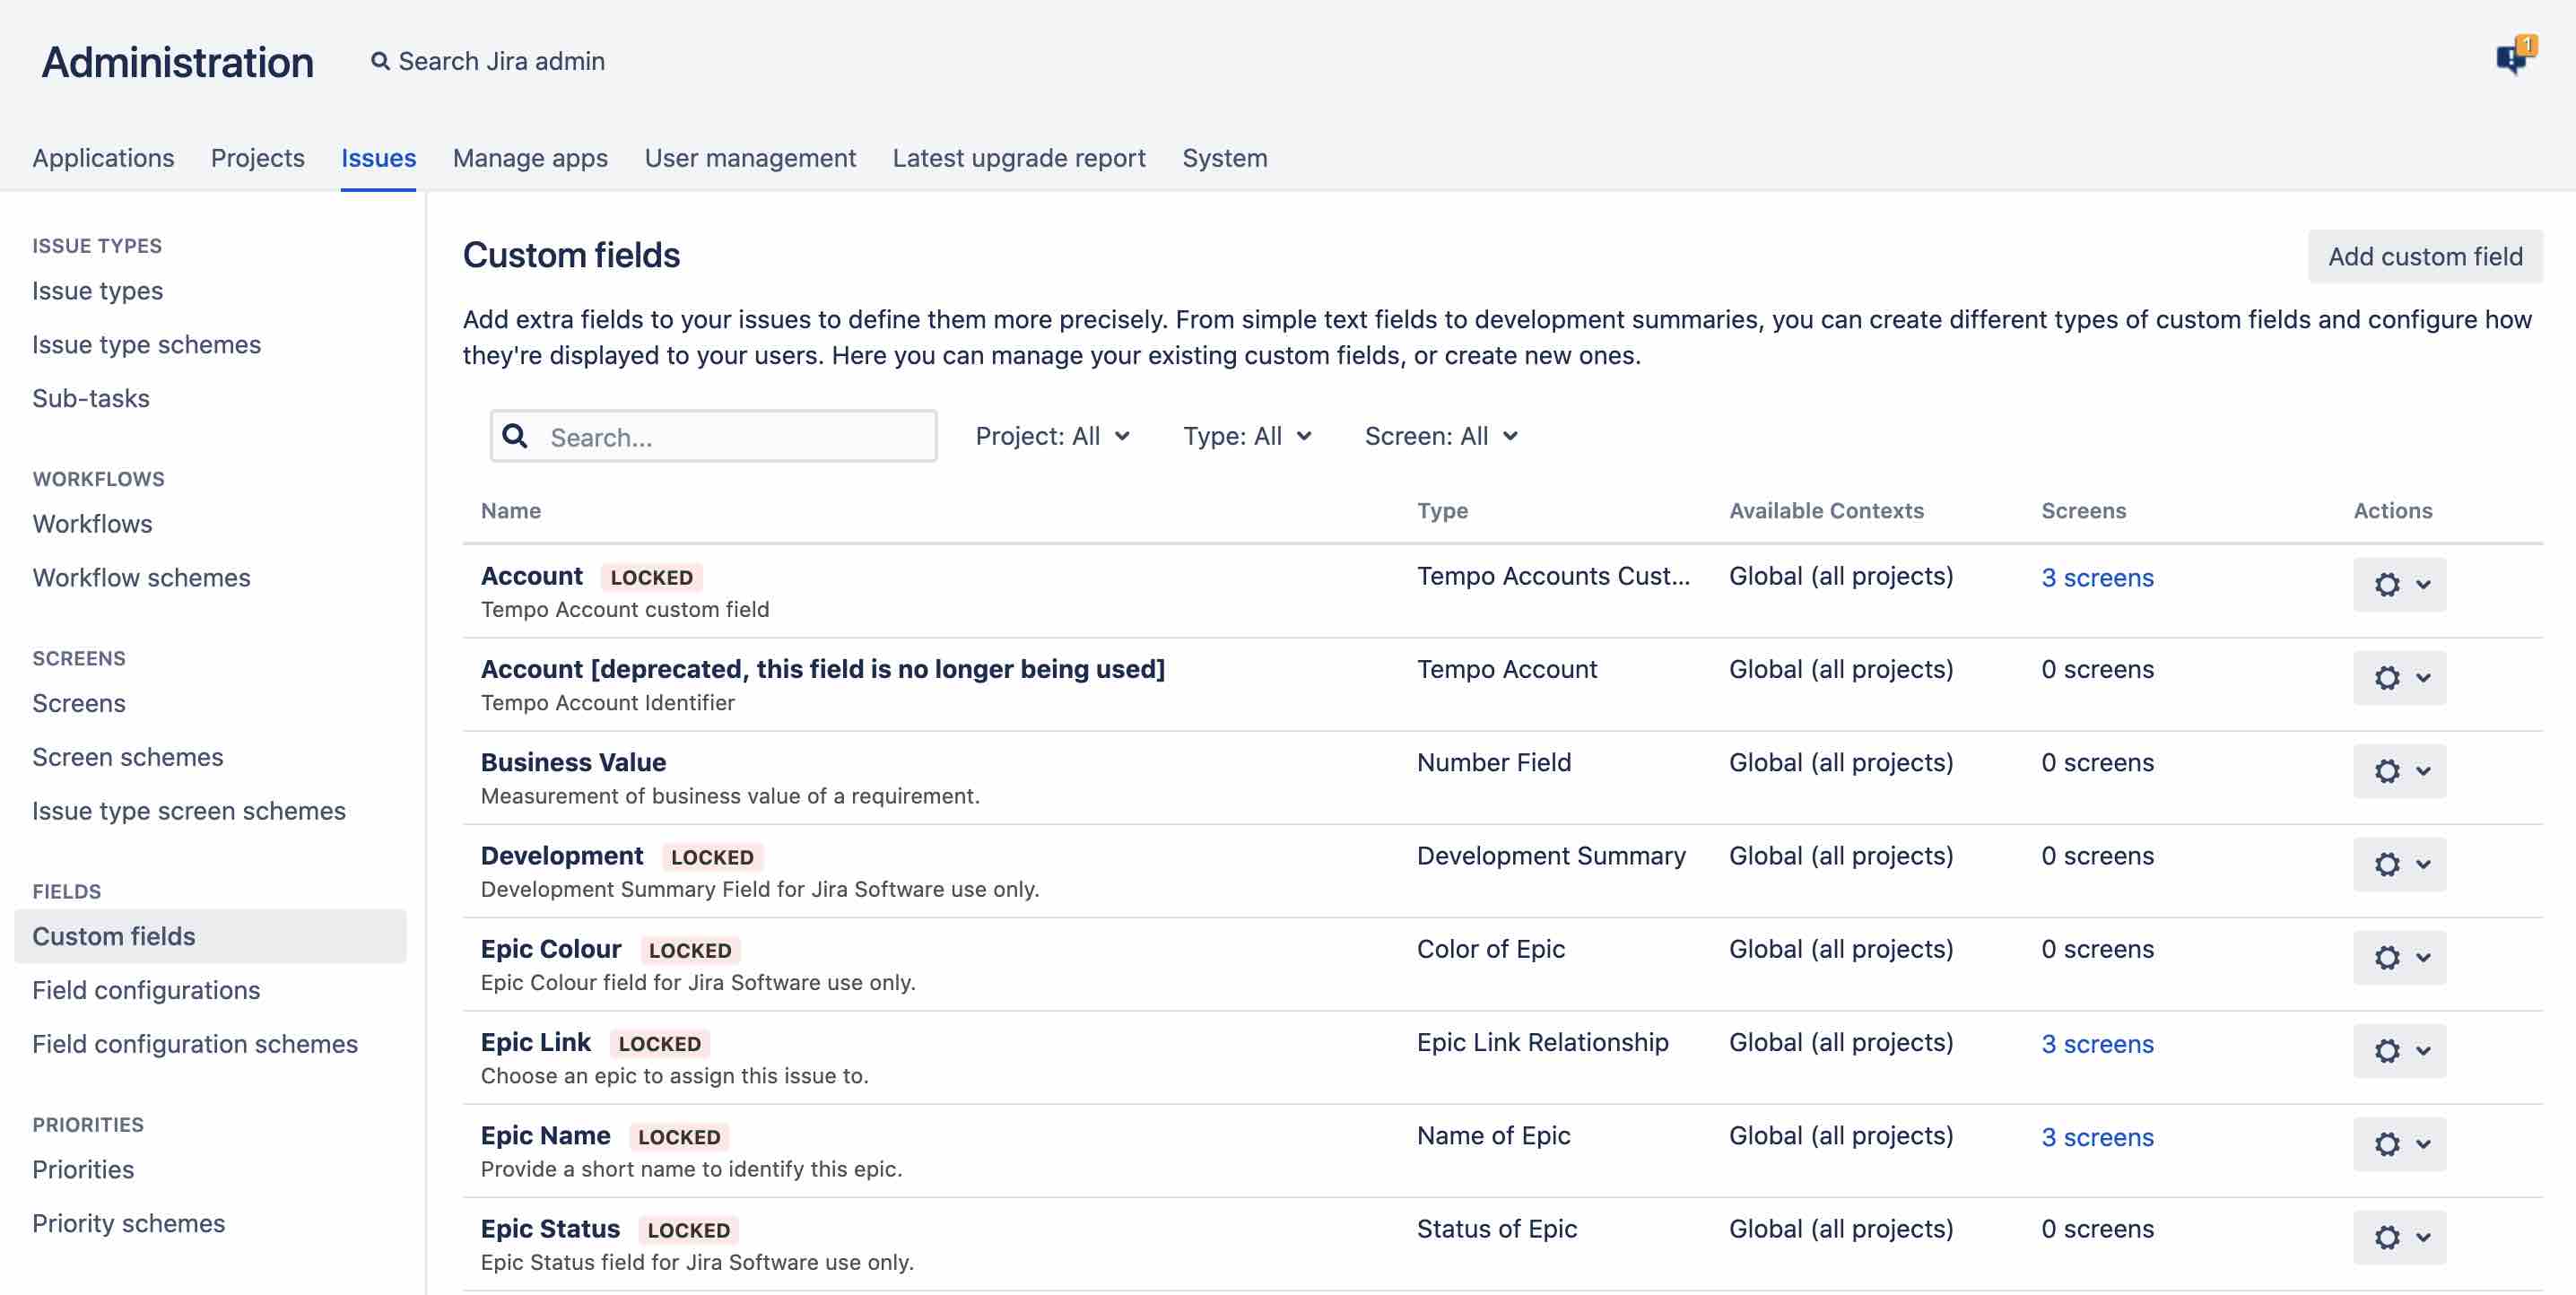This screenshot has height=1295, width=2576.
Task: Click the Add custom field button
Action: click(x=2424, y=257)
